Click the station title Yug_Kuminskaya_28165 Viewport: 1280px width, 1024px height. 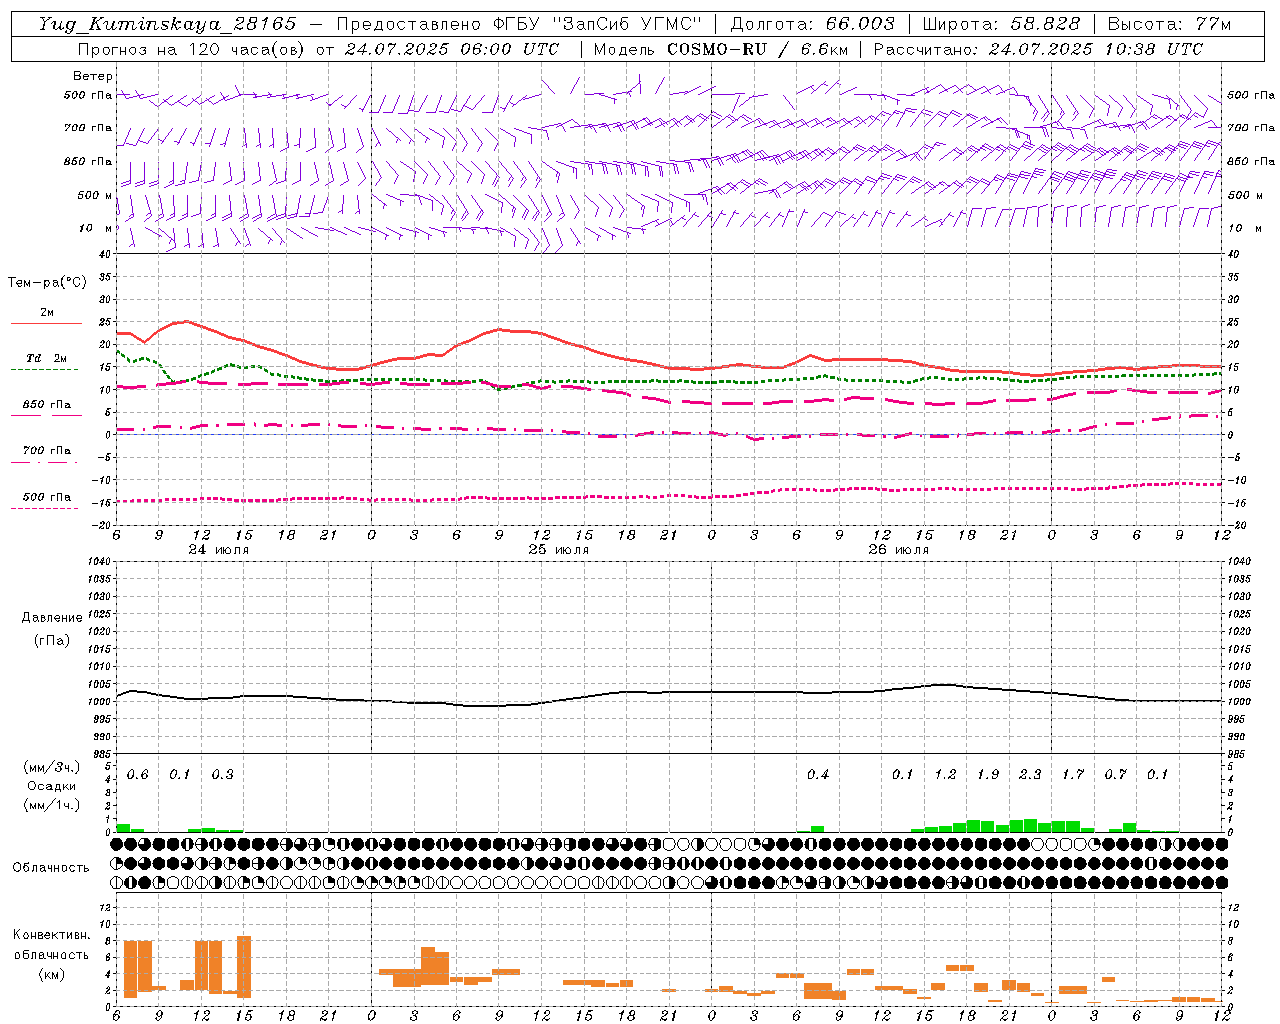[167, 24]
